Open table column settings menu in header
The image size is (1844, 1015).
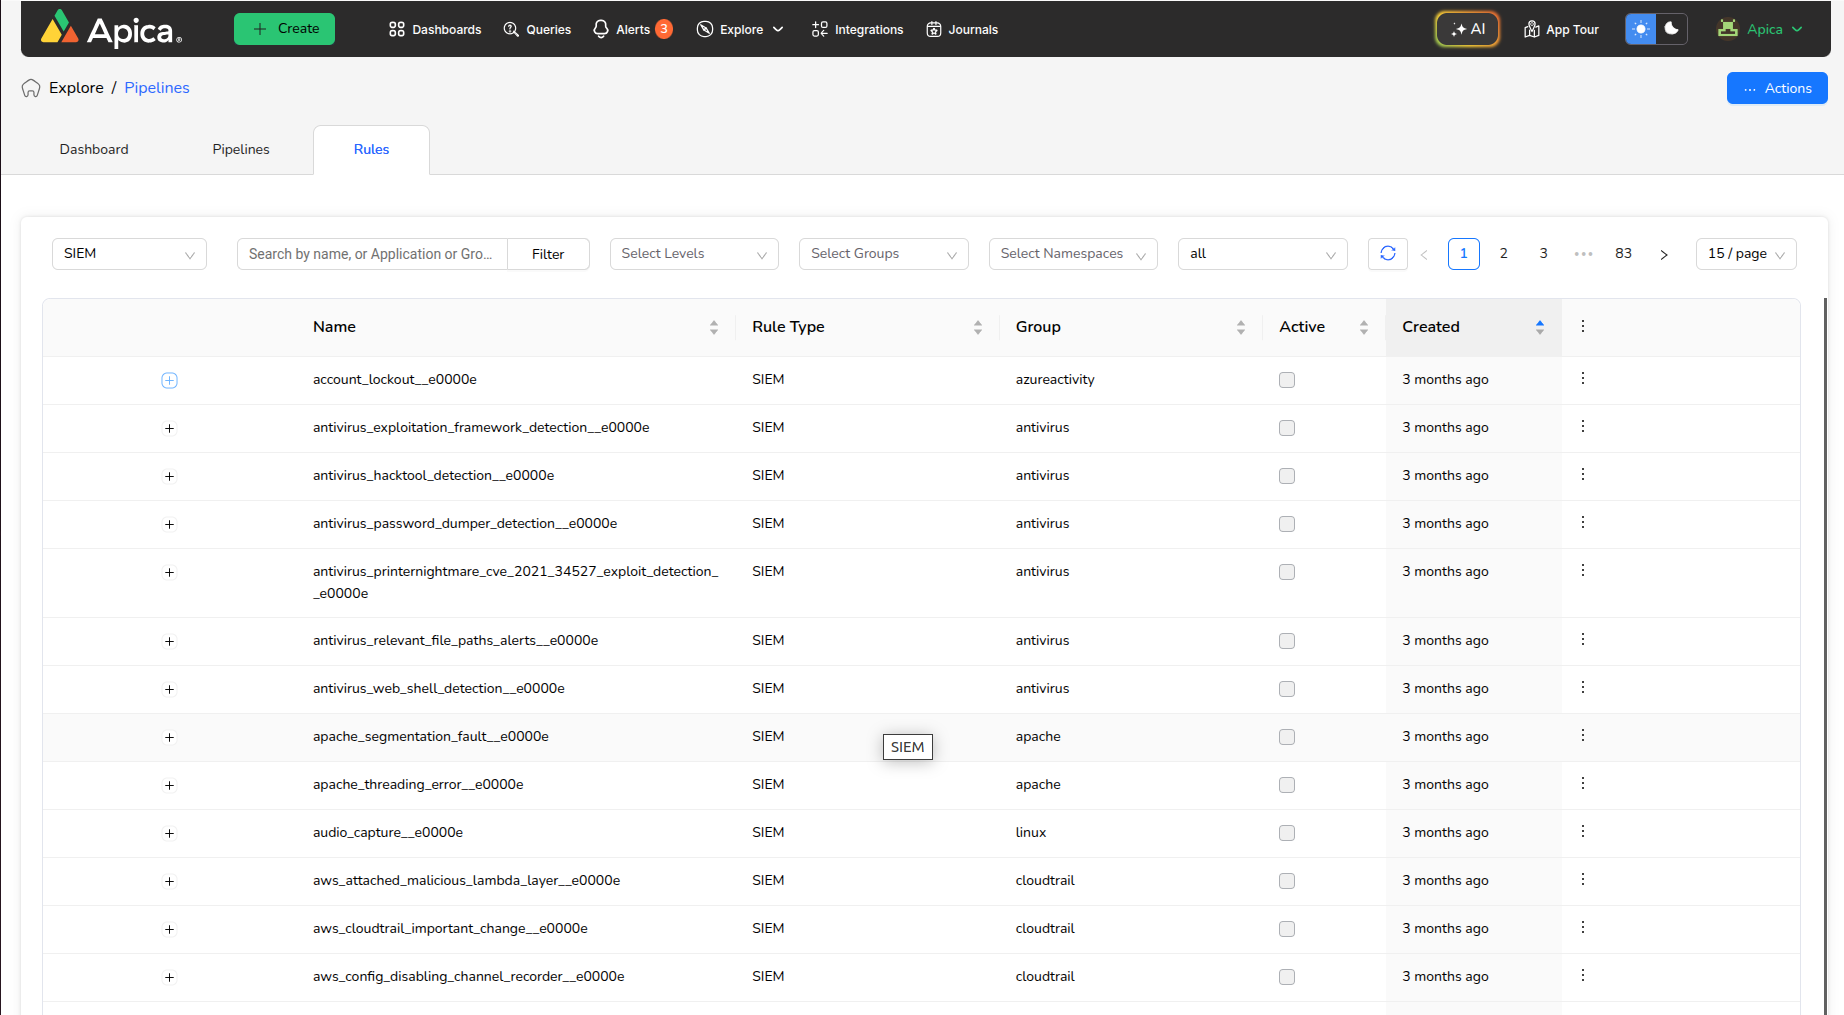[x=1582, y=327]
